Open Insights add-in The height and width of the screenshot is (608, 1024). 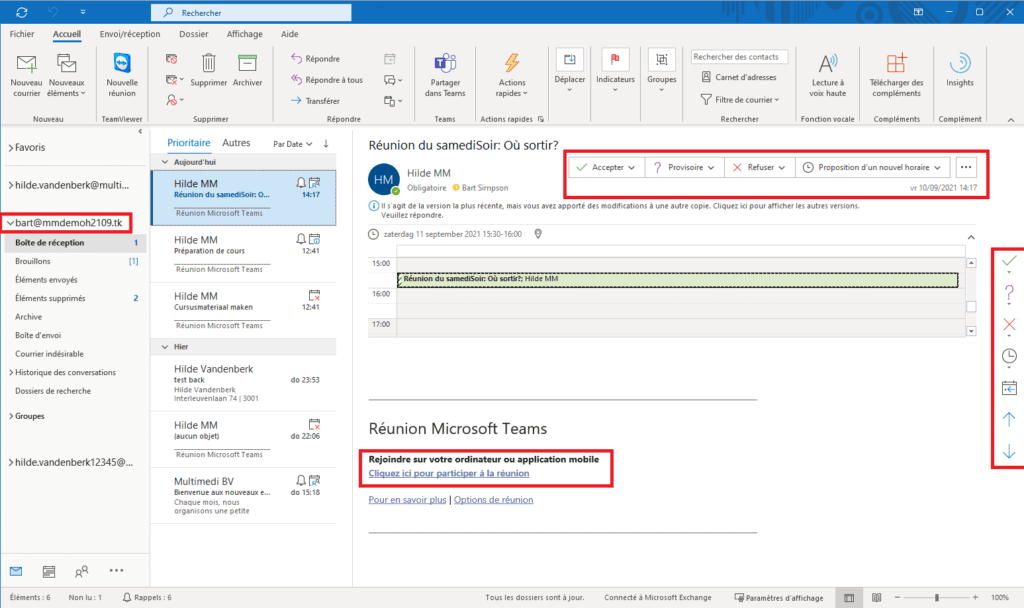959,70
